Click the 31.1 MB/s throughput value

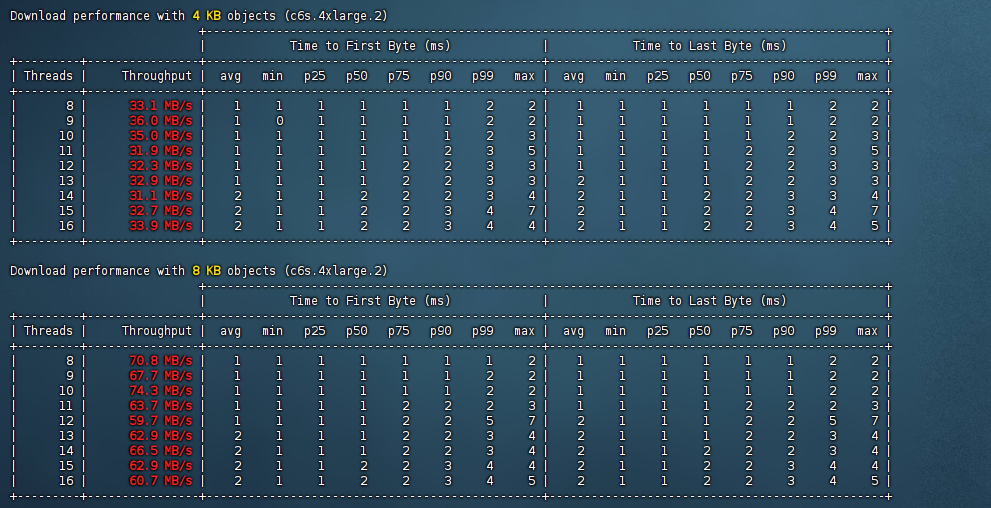click(161, 196)
